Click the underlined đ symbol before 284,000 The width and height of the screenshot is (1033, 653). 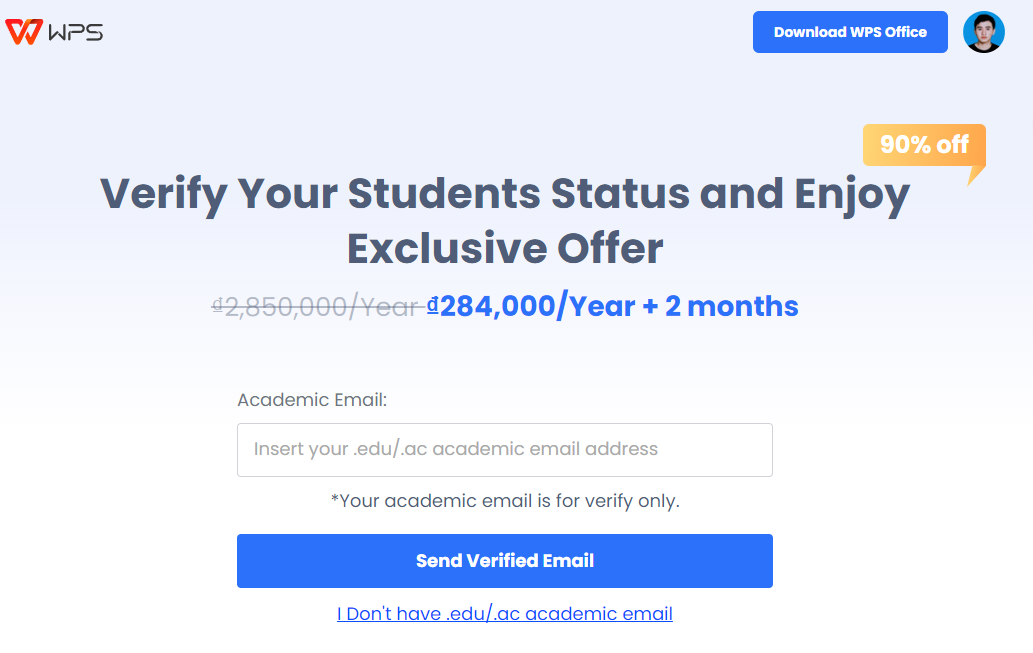[x=433, y=305]
